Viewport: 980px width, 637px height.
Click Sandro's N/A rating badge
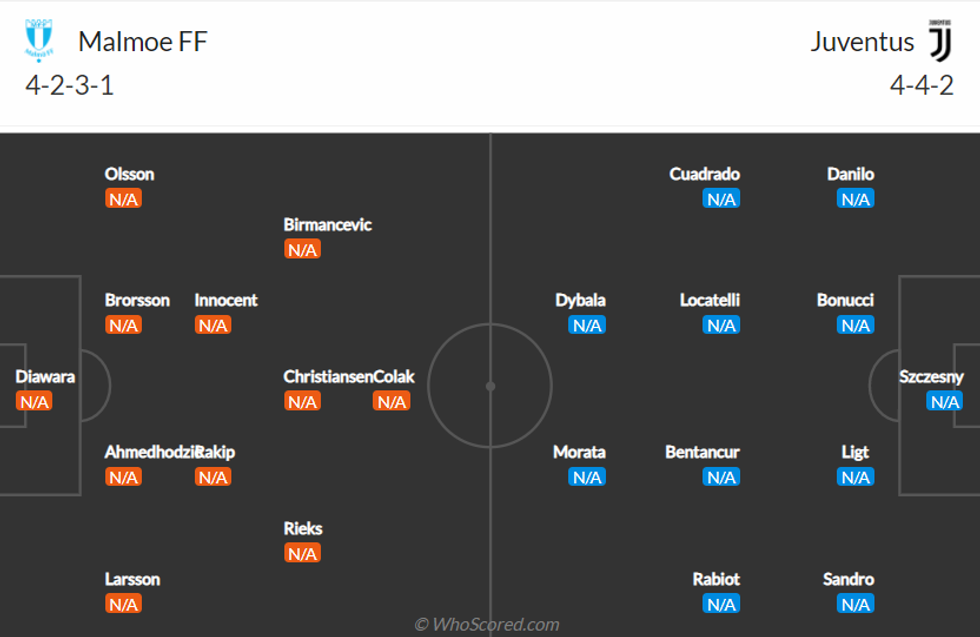point(855,604)
